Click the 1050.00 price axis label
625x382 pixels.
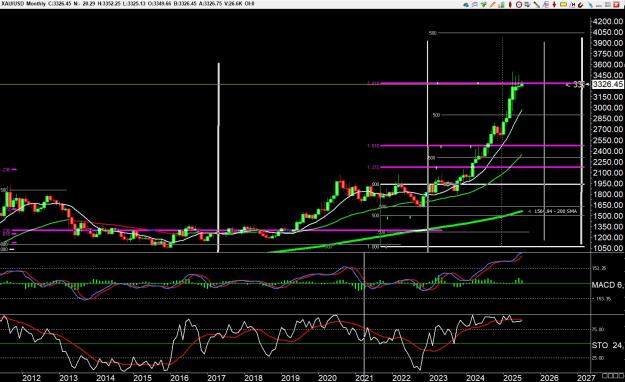click(607, 248)
